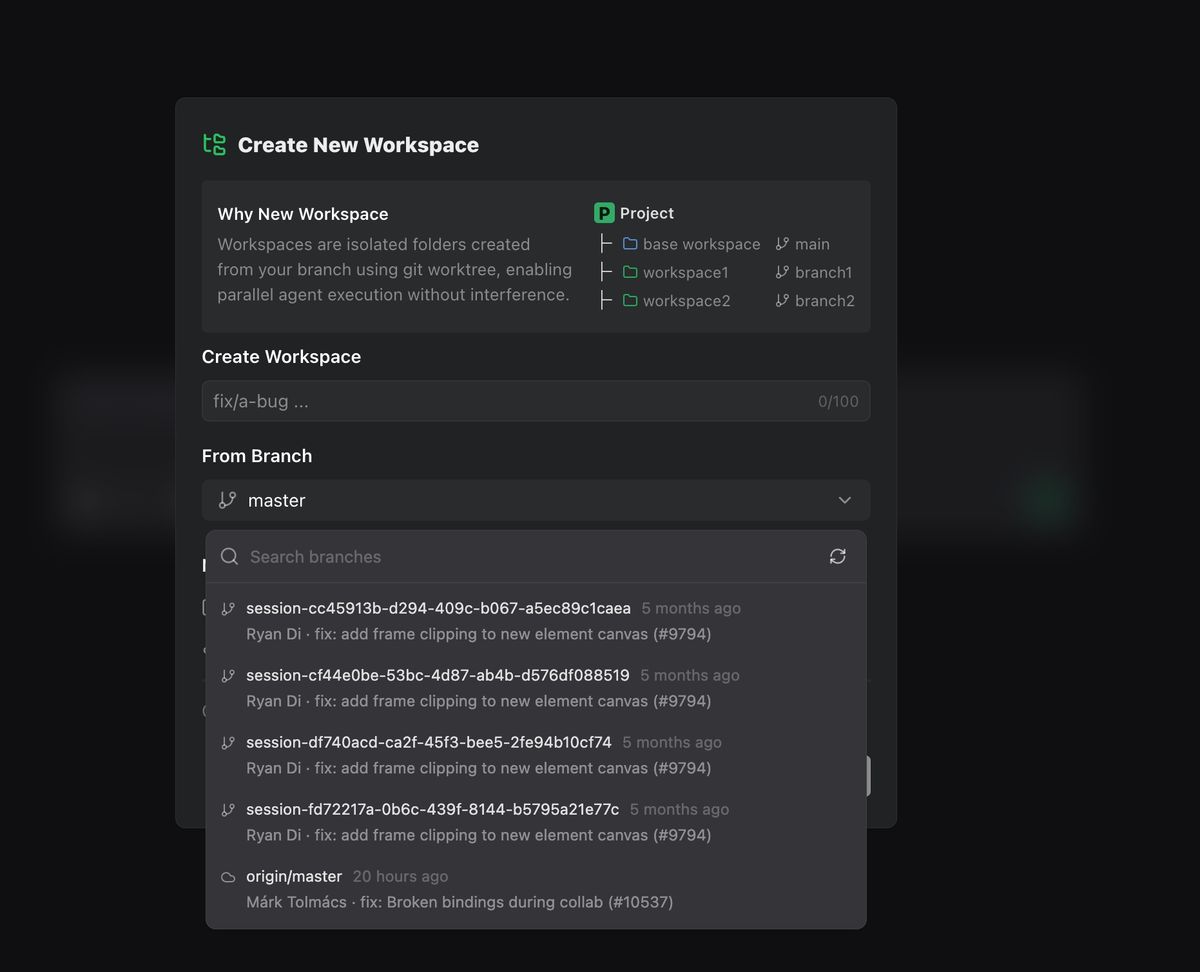Select the origin/master remote branch
1200x972 pixels.
536,889
